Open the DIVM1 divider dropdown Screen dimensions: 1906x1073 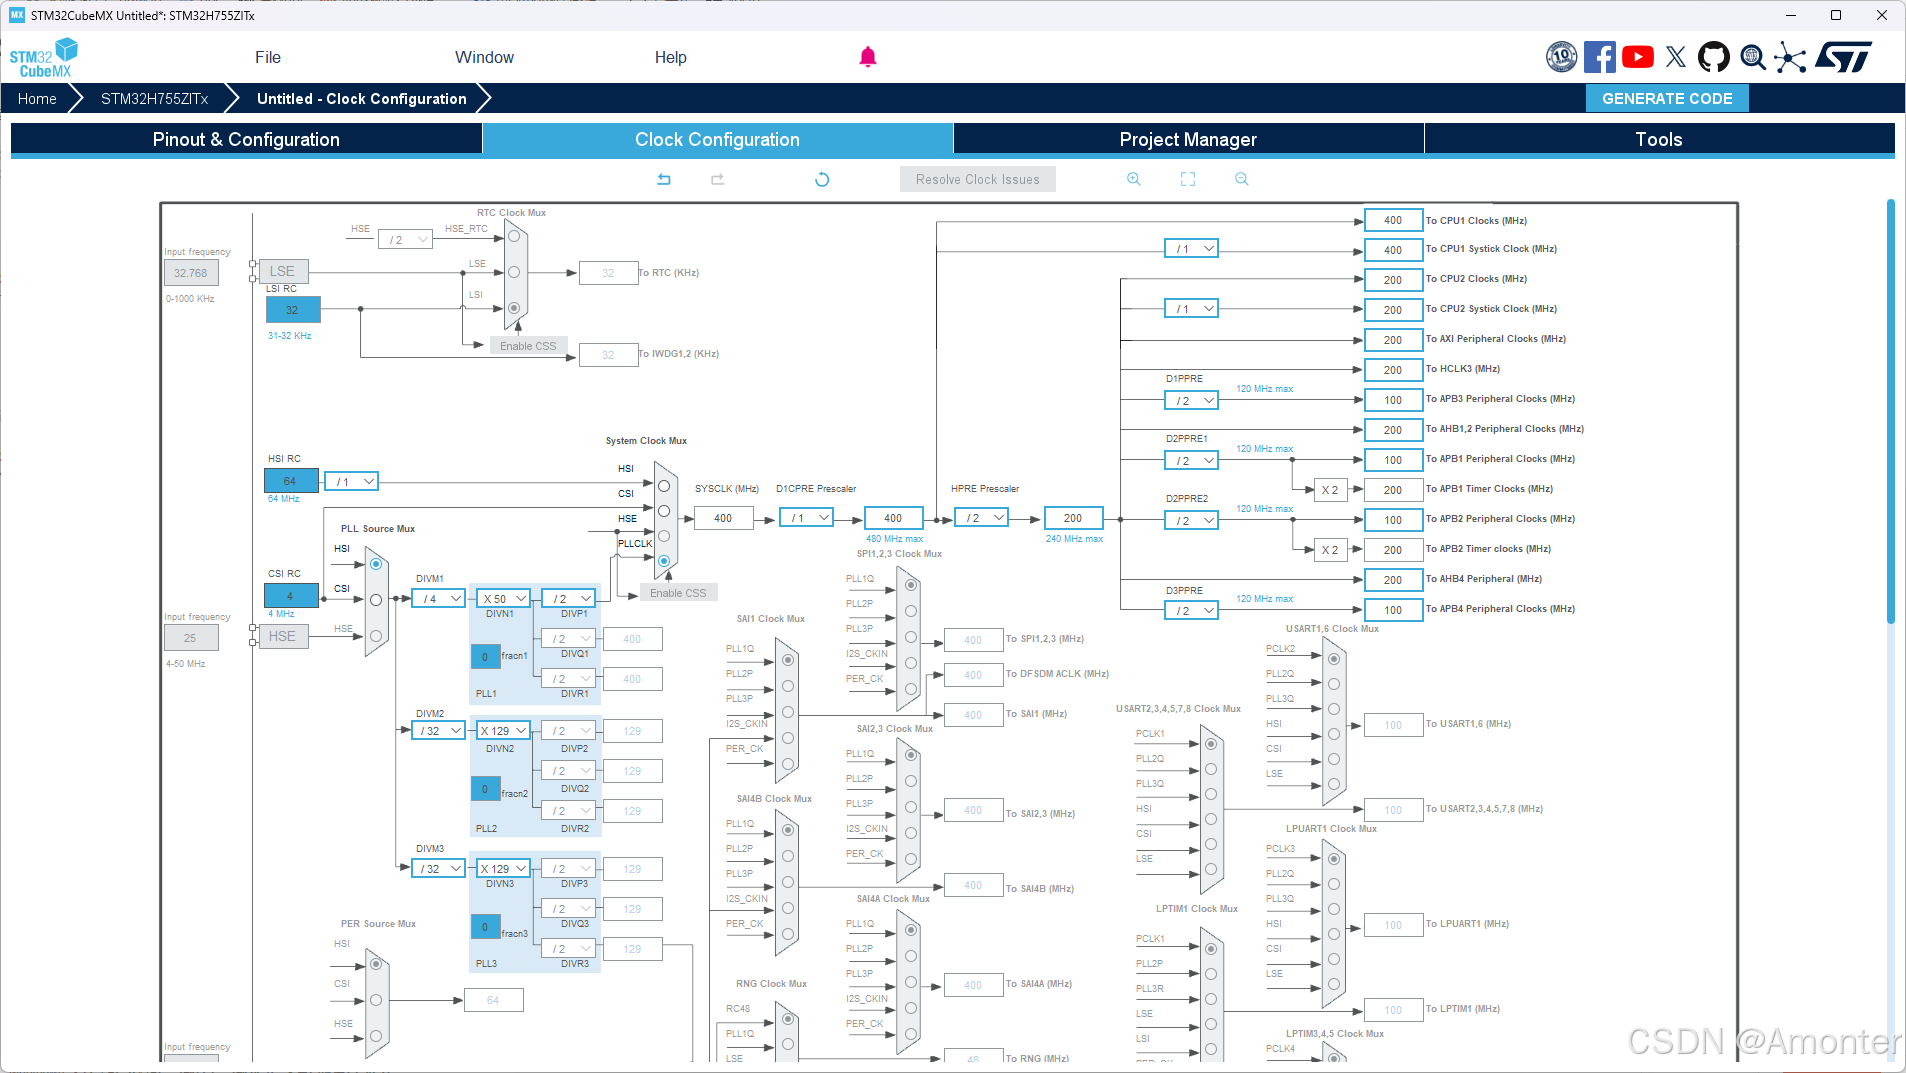(x=439, y=599)
